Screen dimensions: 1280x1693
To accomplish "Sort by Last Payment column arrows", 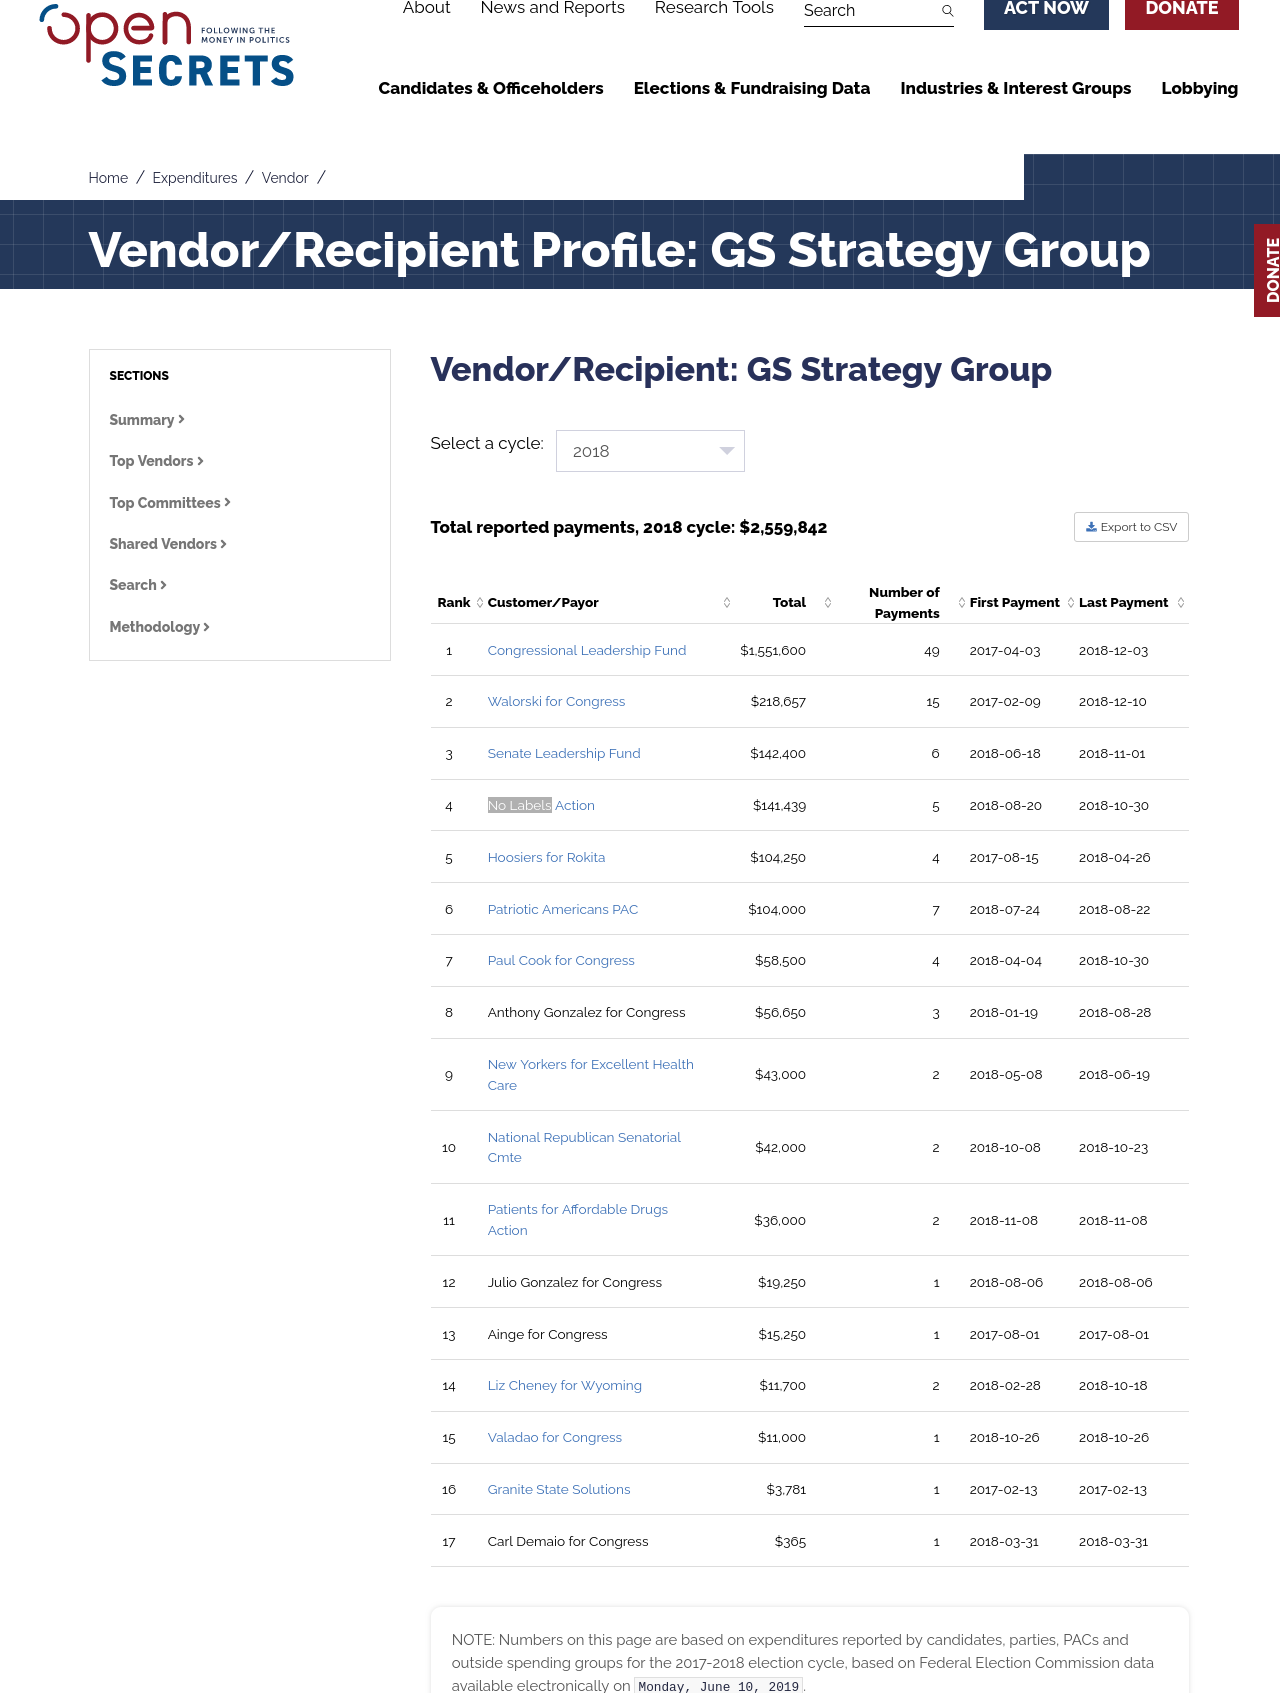I will click(1181, 602).
